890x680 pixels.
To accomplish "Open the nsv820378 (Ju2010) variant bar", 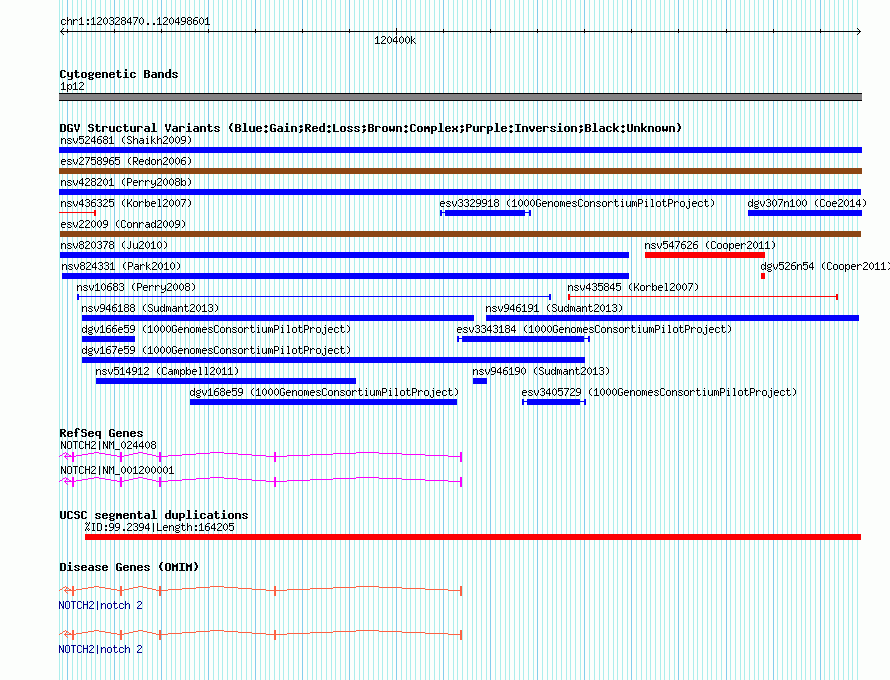I will (344, 255).
